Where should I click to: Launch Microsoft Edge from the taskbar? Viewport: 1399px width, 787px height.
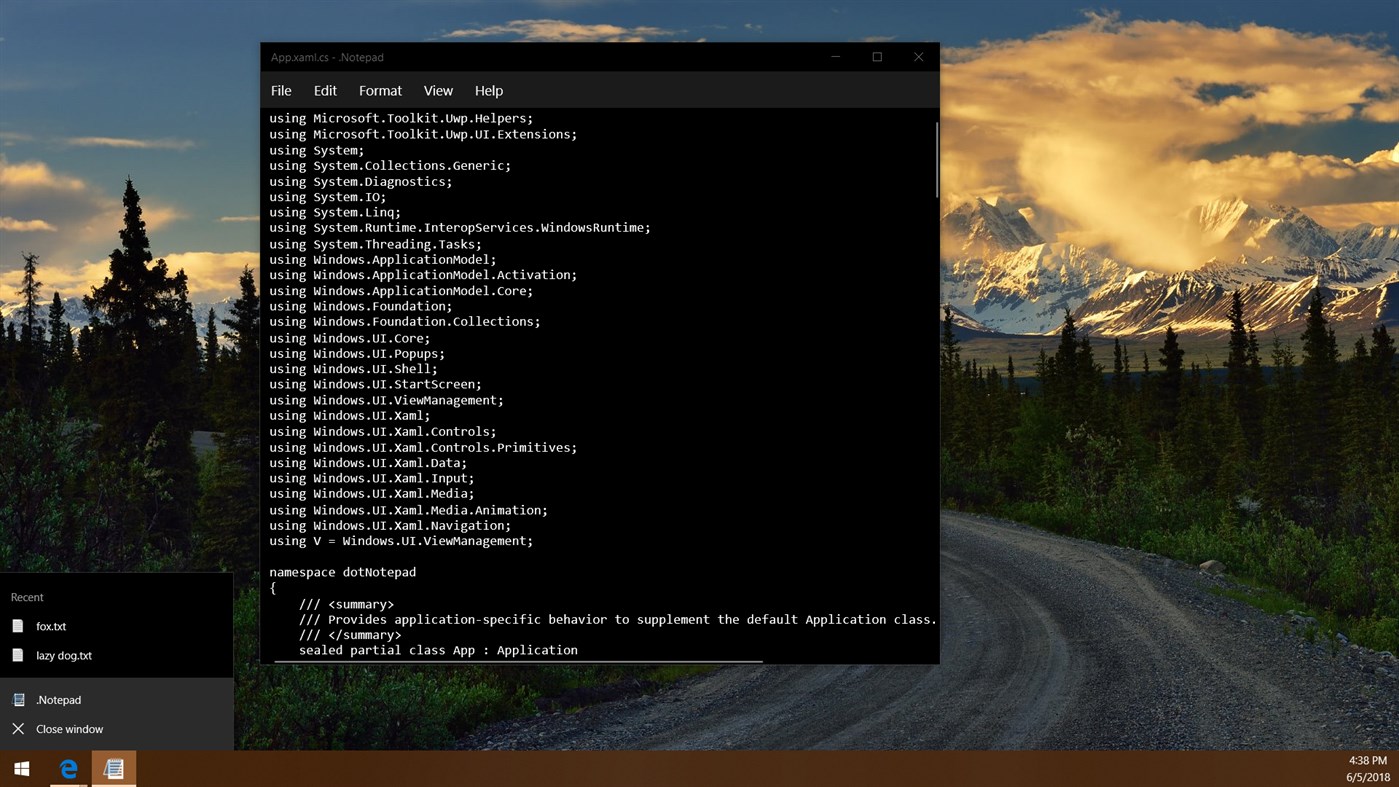[67, 768]
